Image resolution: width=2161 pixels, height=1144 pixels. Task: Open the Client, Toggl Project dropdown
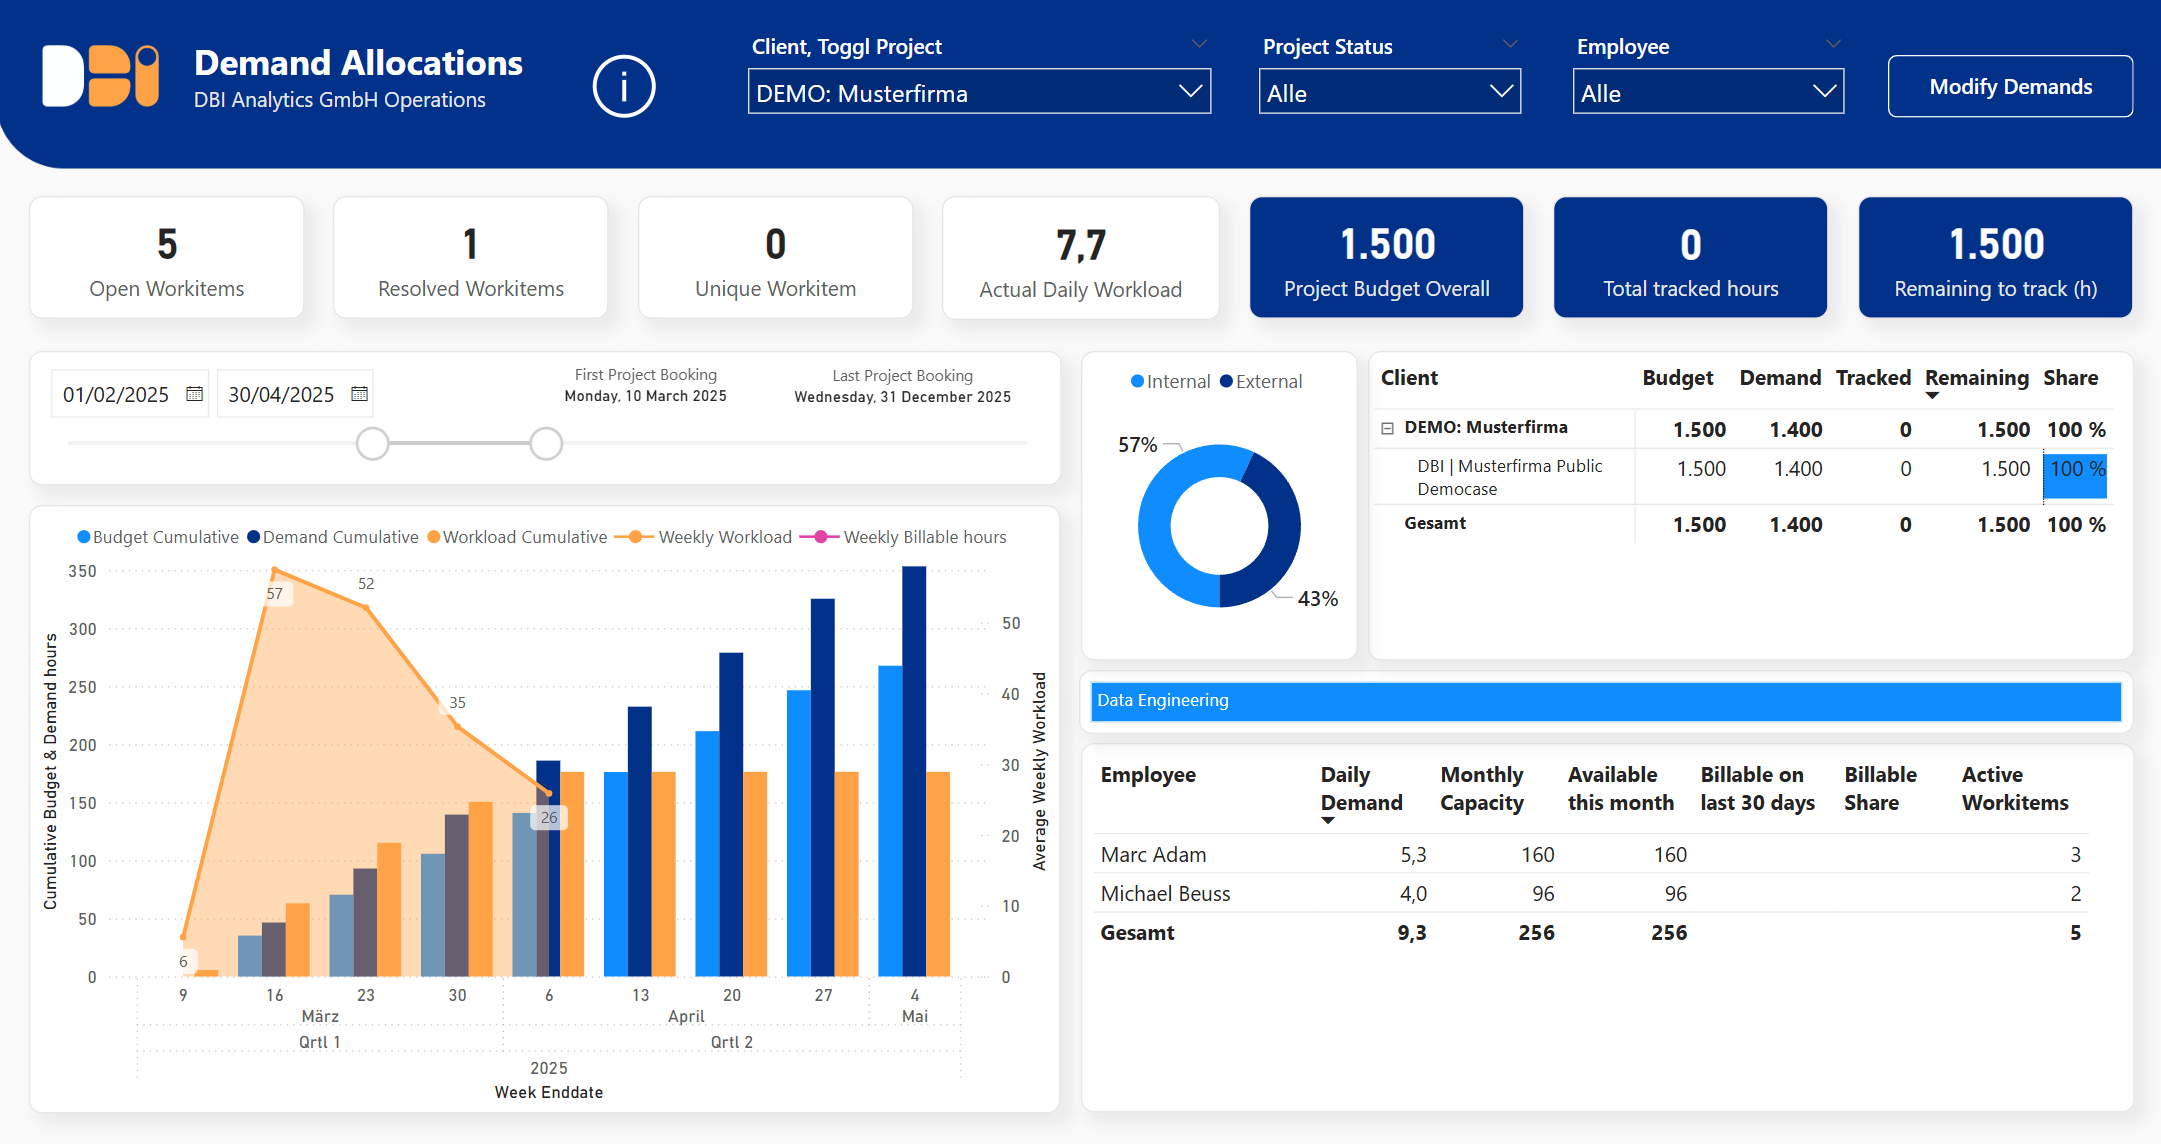point(979,92)
